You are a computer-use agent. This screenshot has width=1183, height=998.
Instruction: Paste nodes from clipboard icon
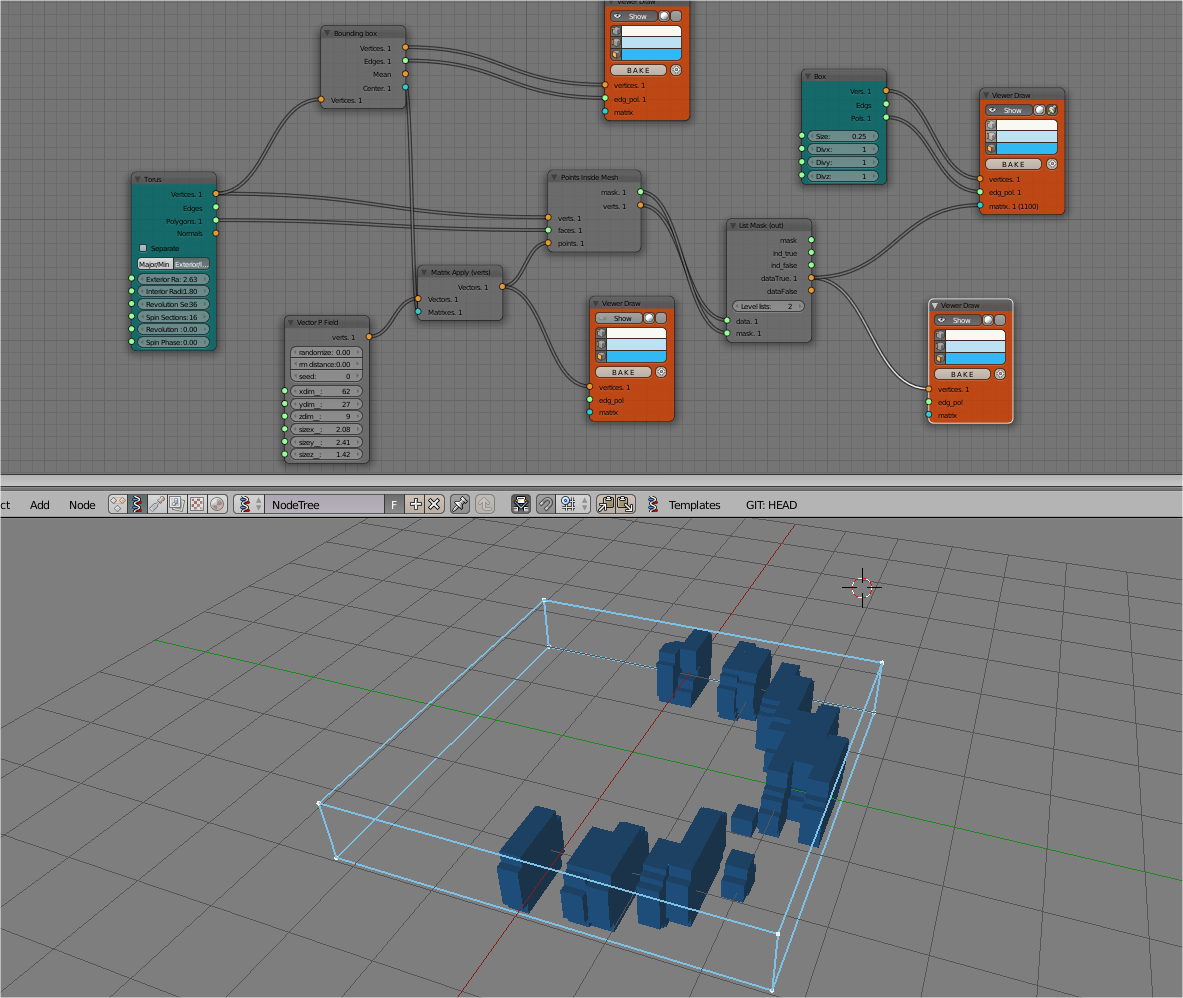625,504
